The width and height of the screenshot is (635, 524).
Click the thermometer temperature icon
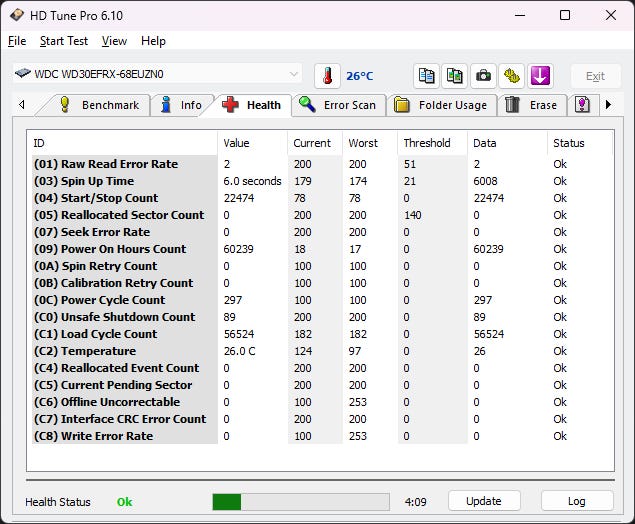click(327, 76)
